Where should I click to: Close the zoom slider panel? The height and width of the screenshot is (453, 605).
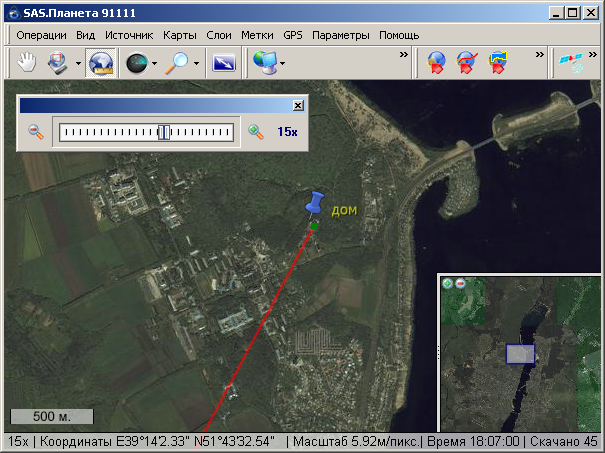[297, 105]
